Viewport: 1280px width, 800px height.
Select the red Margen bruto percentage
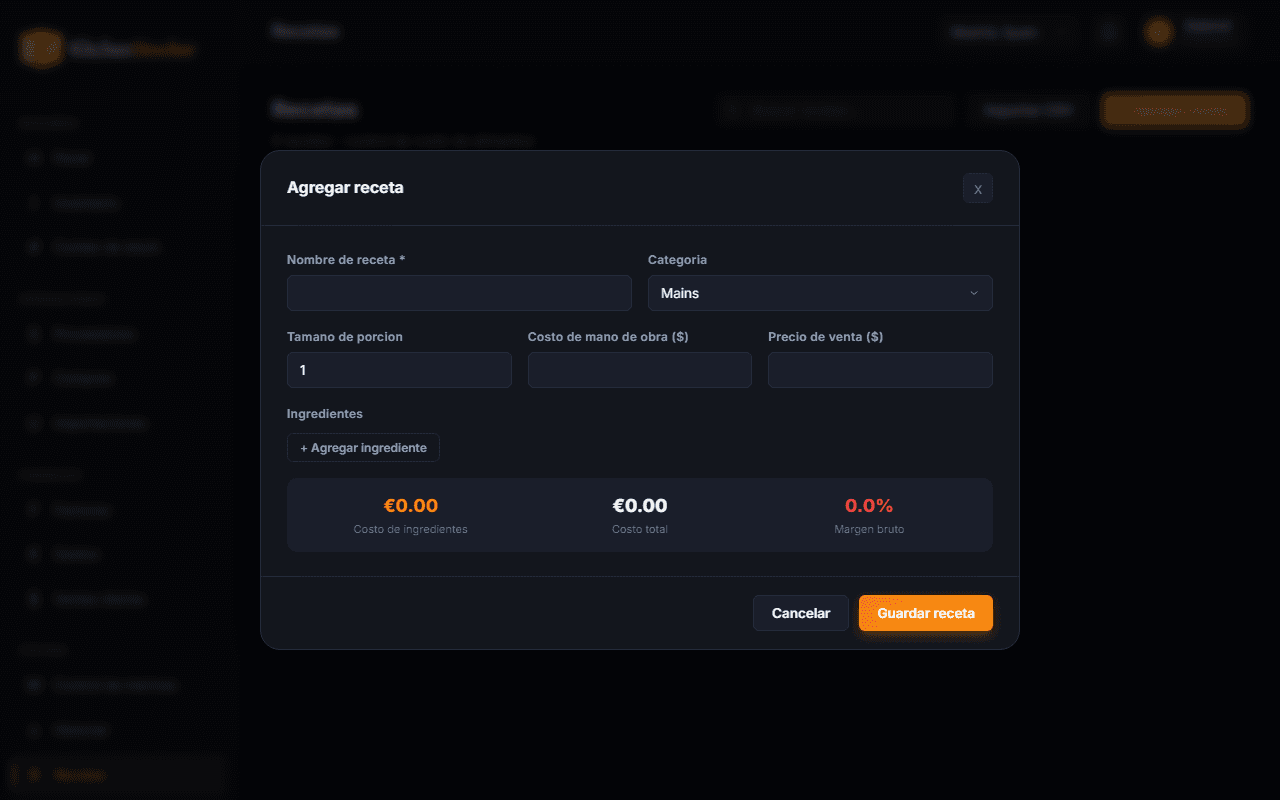(x=869, y=506)
